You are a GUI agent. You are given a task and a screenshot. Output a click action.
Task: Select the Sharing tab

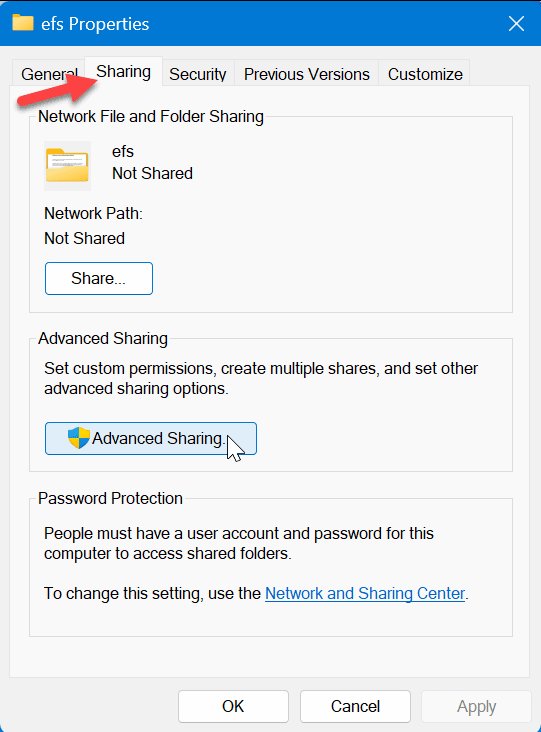coord(123,72)
